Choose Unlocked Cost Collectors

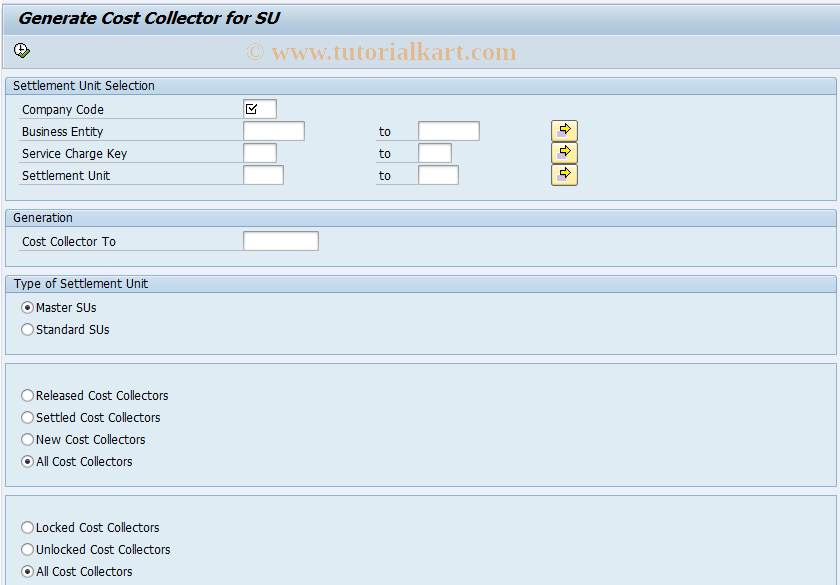27,549
